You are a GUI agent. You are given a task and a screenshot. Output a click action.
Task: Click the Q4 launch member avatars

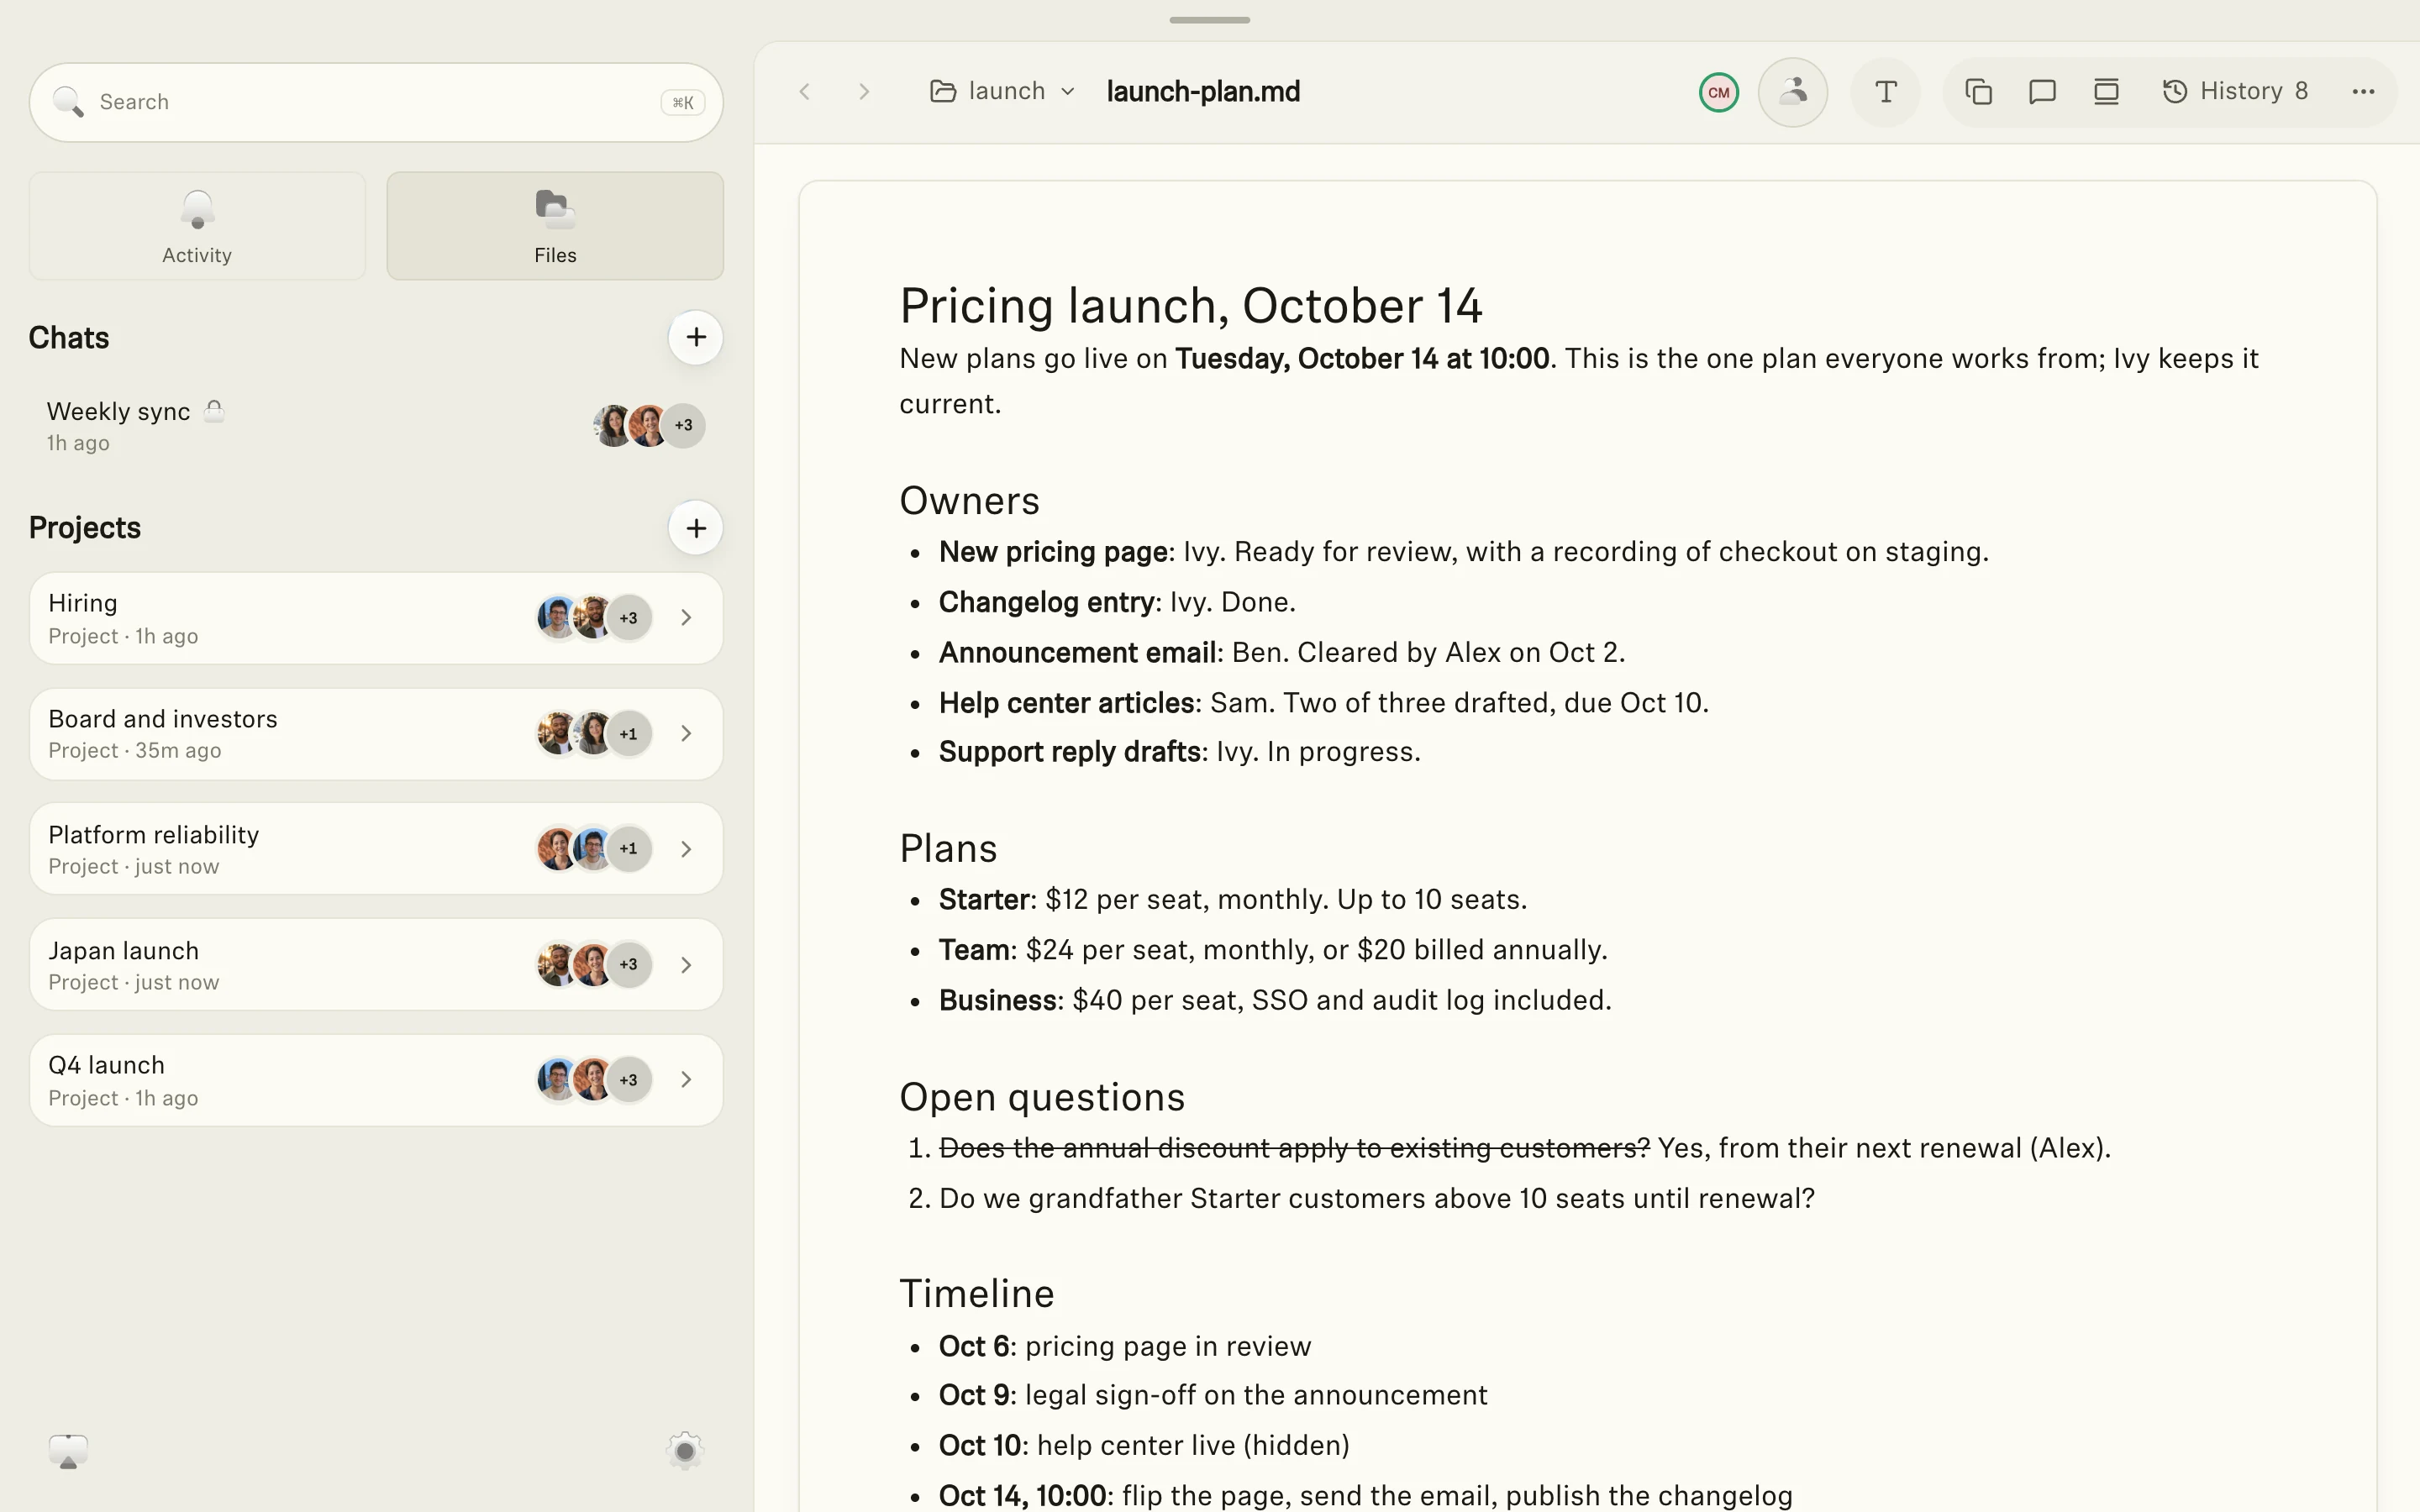pyautogui.click(x=594, y=1080)
